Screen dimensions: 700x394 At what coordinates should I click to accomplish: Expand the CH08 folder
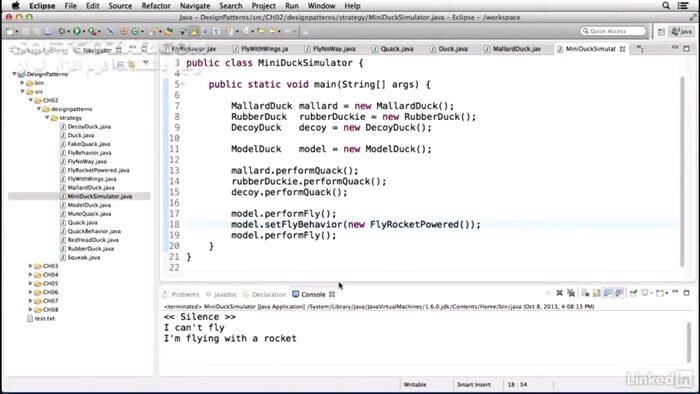click(30, 309)
